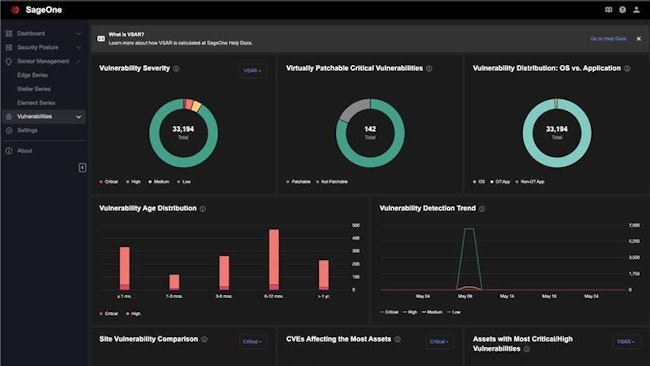Click the ≤1 mo. bar in age chart
Screen dimensions: 650x366
click(125, 268)
